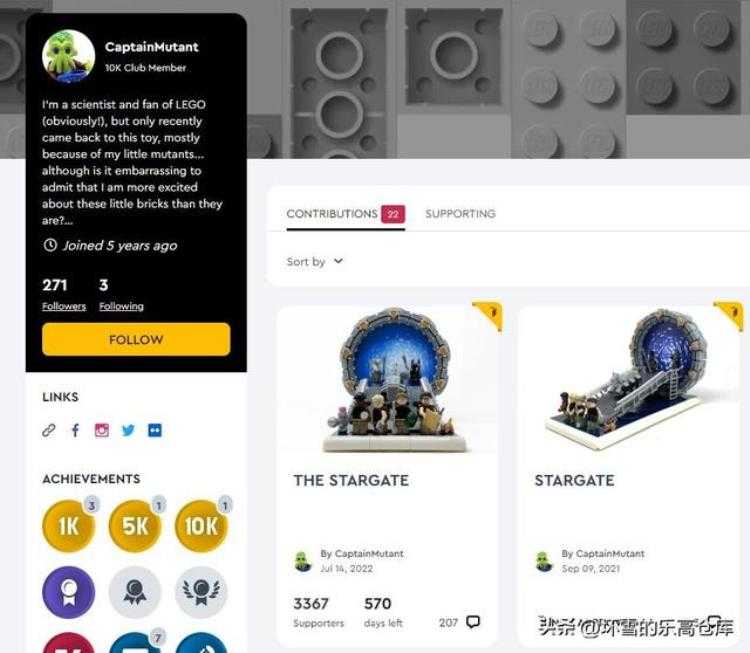The image size is (750, 653).
Task: Click the 5K achievement badge
Action: coord(135,526)
